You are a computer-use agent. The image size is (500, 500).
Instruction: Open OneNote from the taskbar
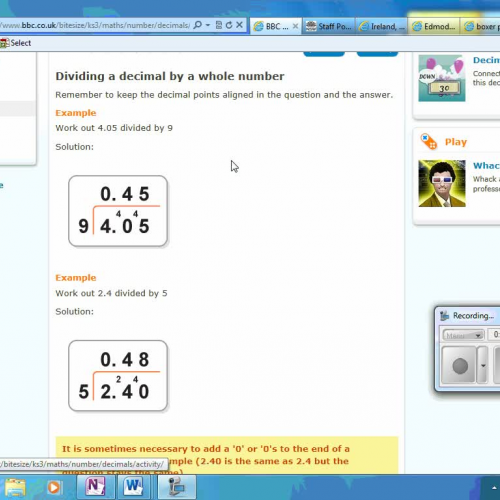(95, 487)
